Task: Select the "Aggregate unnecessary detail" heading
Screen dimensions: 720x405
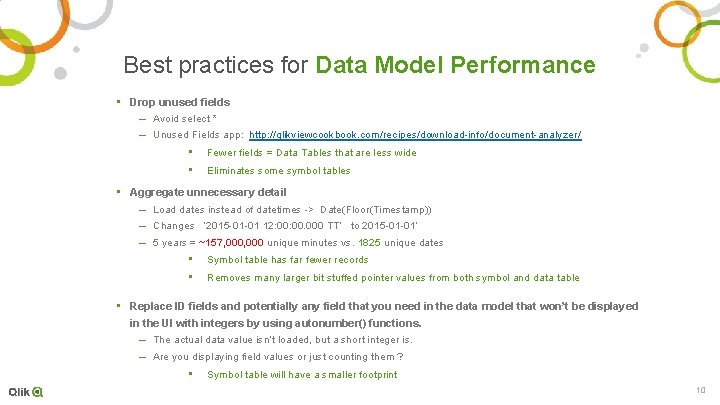Action: tap(207, 192)
